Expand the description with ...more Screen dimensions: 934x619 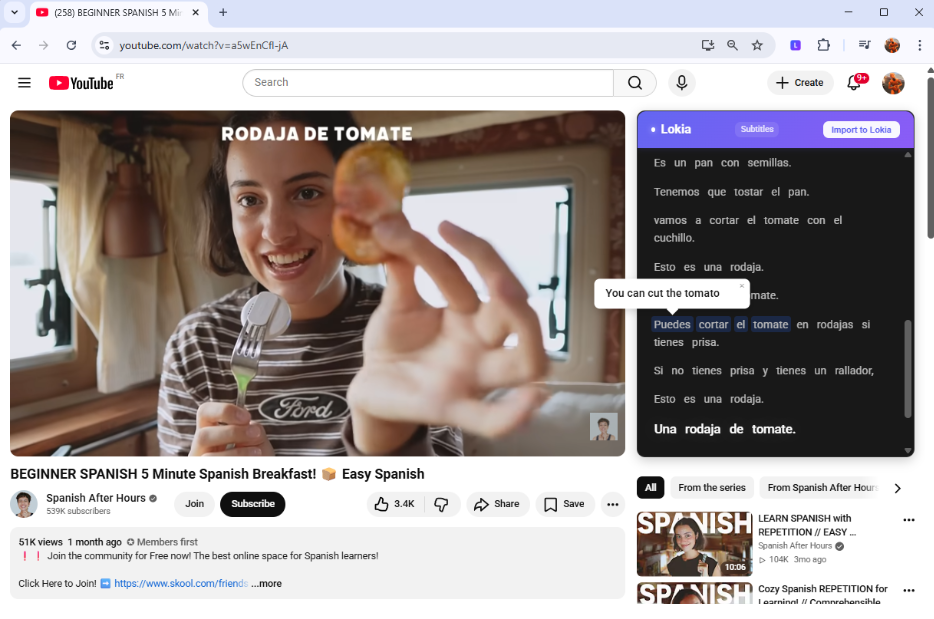tap(266, 583)
